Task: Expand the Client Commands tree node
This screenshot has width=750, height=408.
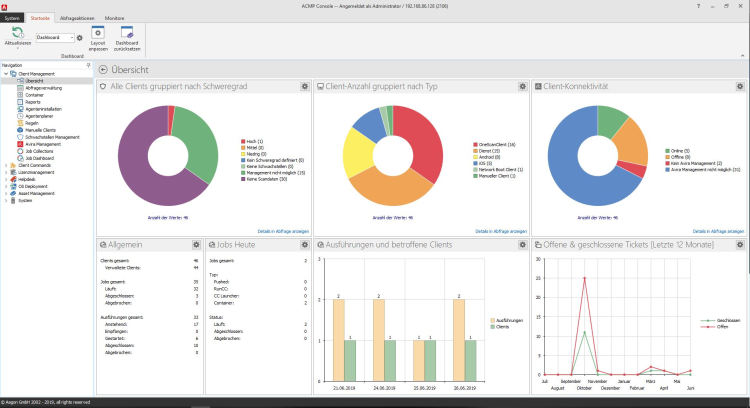Action: coord(6,165)
